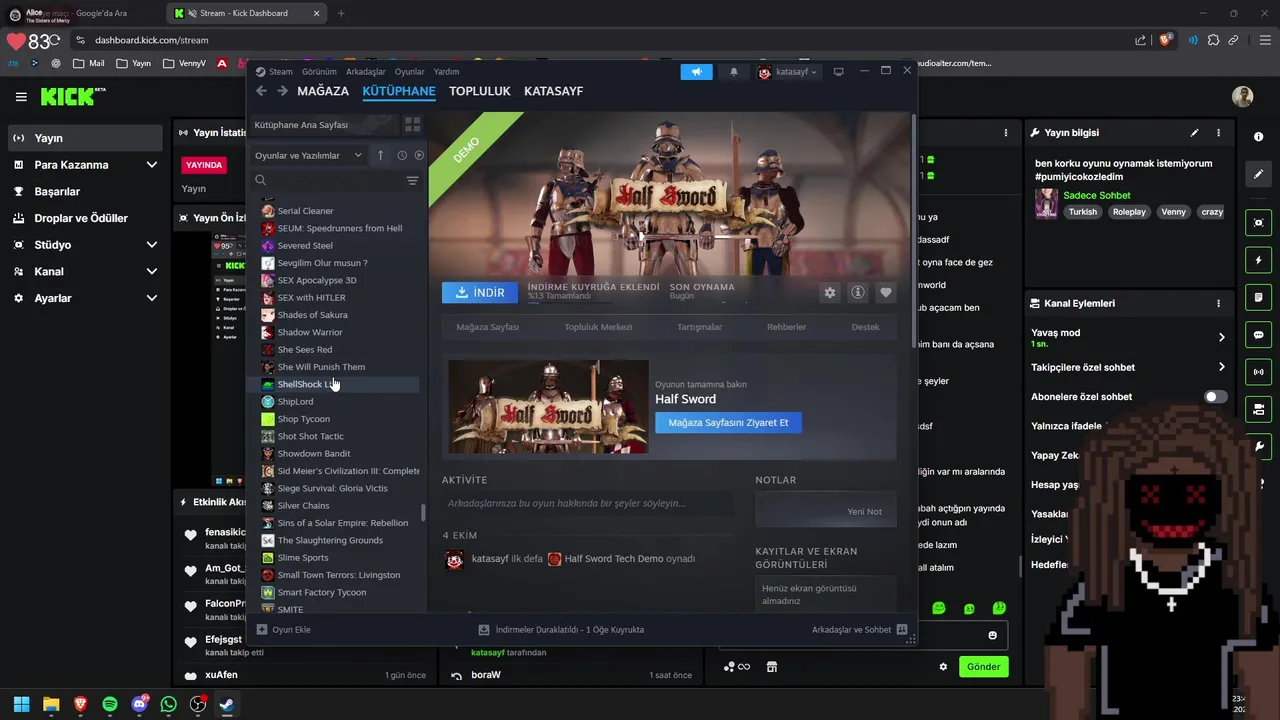Open Half Sword manage gear icon
Viewport: 1280px width, 720px height.
(829, 292)
